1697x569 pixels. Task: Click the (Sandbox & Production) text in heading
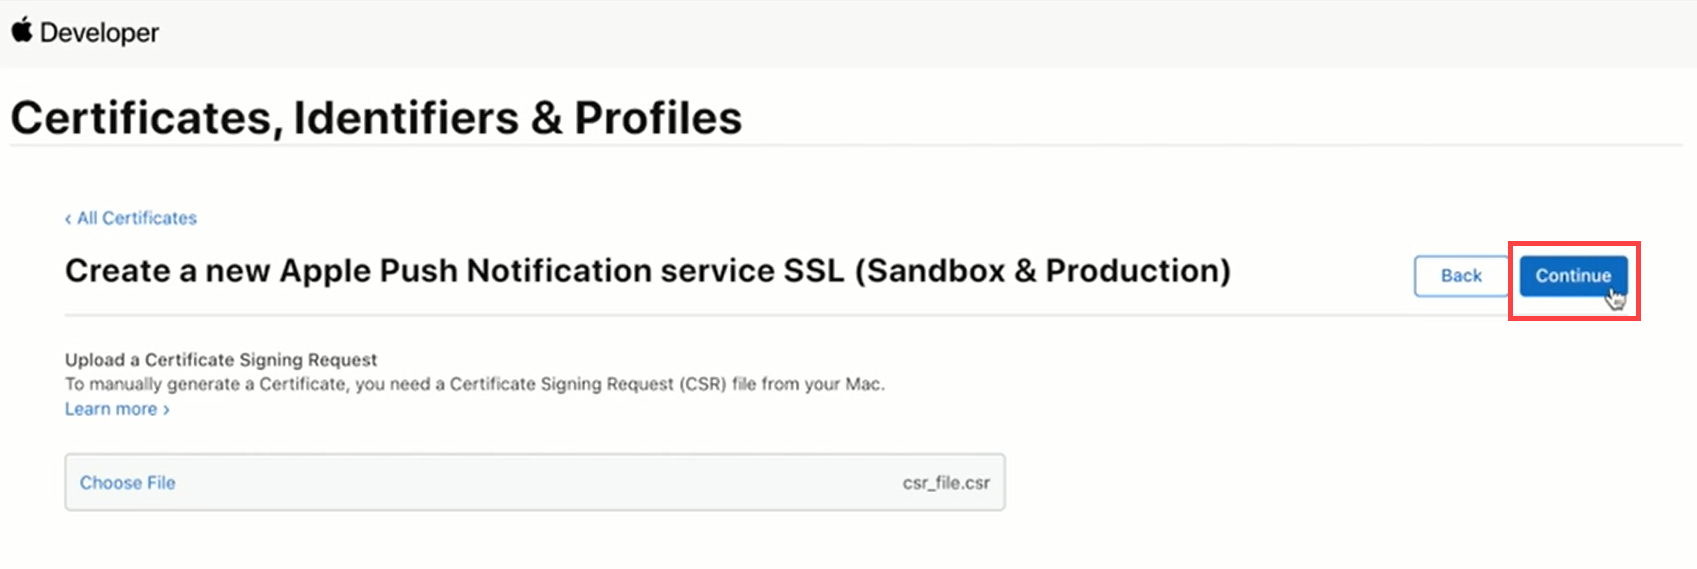coord(1042,271)
